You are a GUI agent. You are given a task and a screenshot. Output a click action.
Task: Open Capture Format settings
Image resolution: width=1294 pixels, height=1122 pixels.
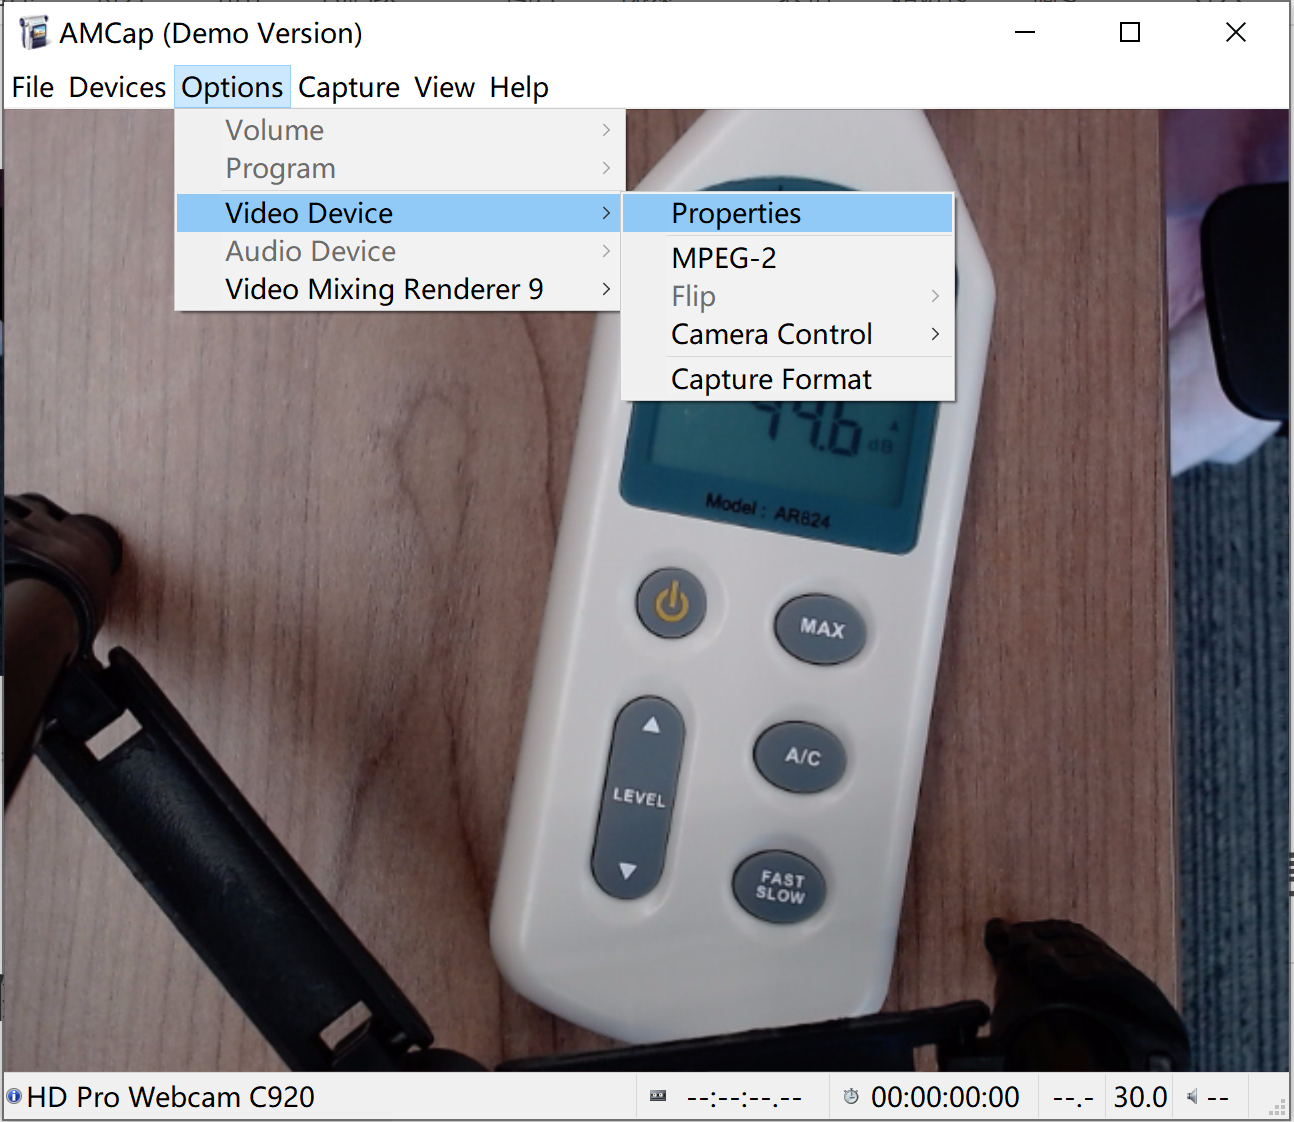click(787, 379)
